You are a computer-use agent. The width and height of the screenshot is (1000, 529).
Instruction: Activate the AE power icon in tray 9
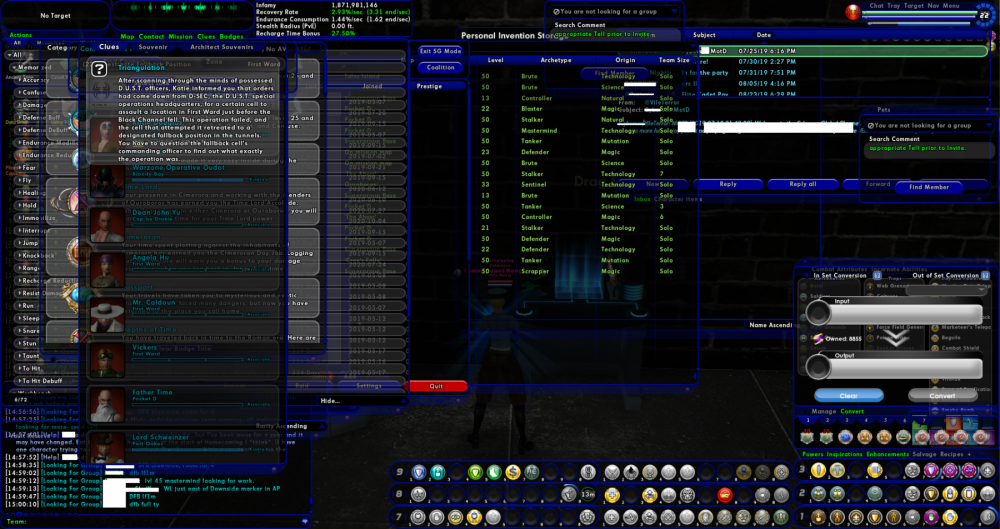pos(531,473)
